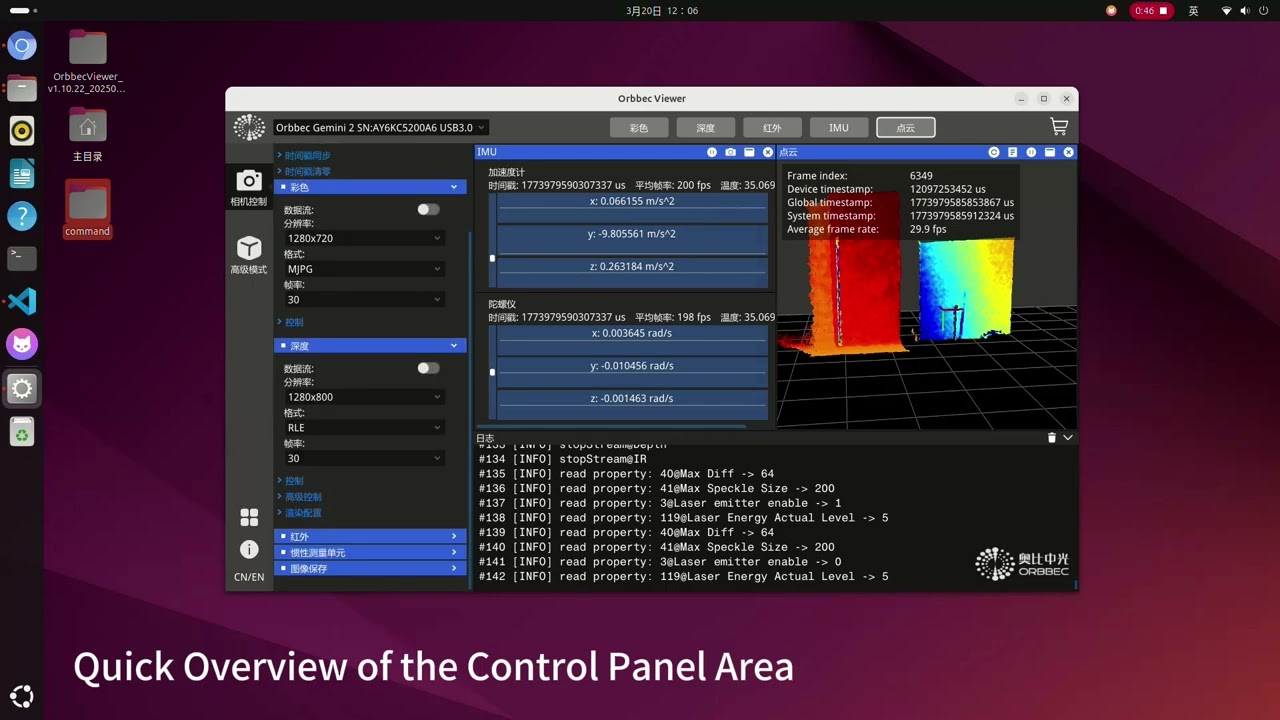Viewport: 1280px width, 720px height.
Task: Close the IMU panel
Action: click(768, 152)
